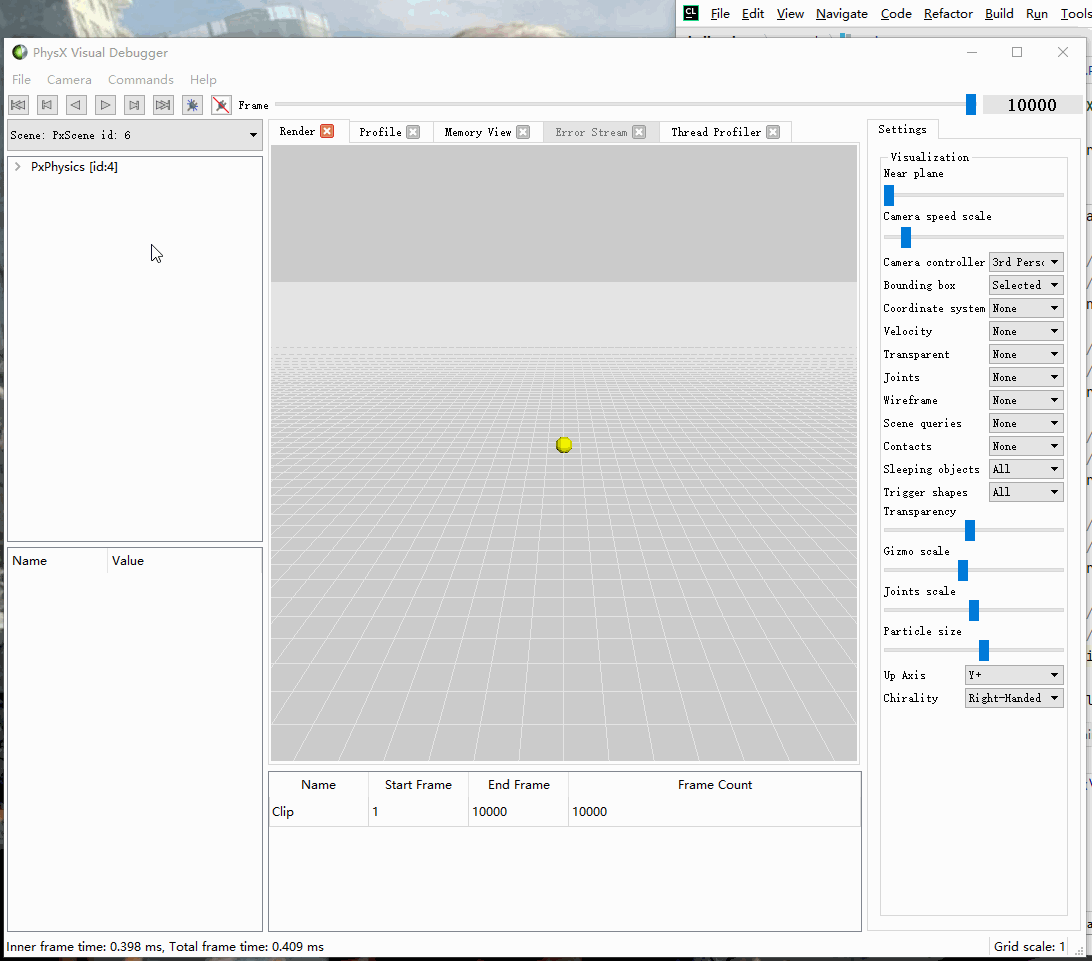Open the Trigger shapes dropdown
This screenshot has height=961, width=1092.
[x=1026, y=492]
